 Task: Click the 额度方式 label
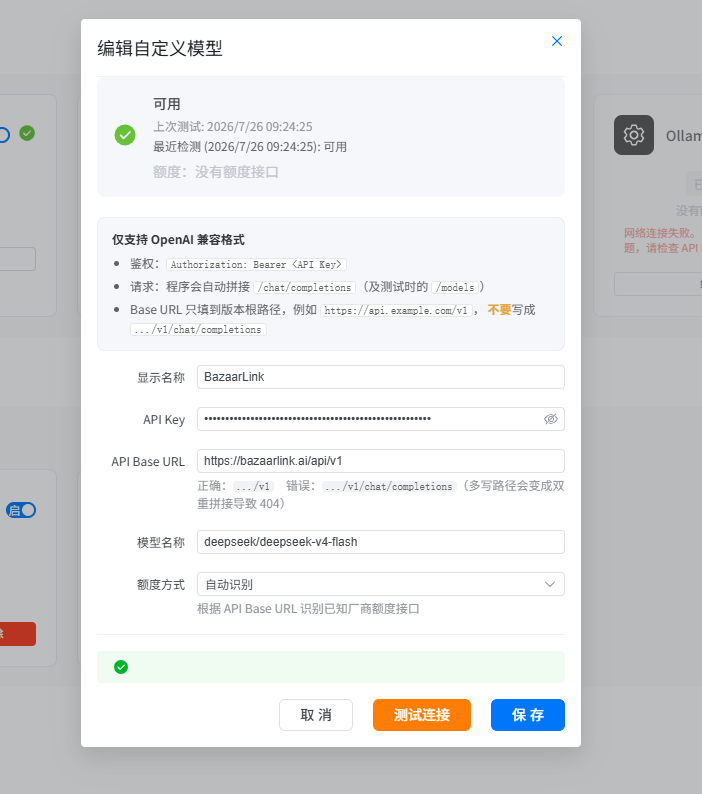(x=161, y=585)
